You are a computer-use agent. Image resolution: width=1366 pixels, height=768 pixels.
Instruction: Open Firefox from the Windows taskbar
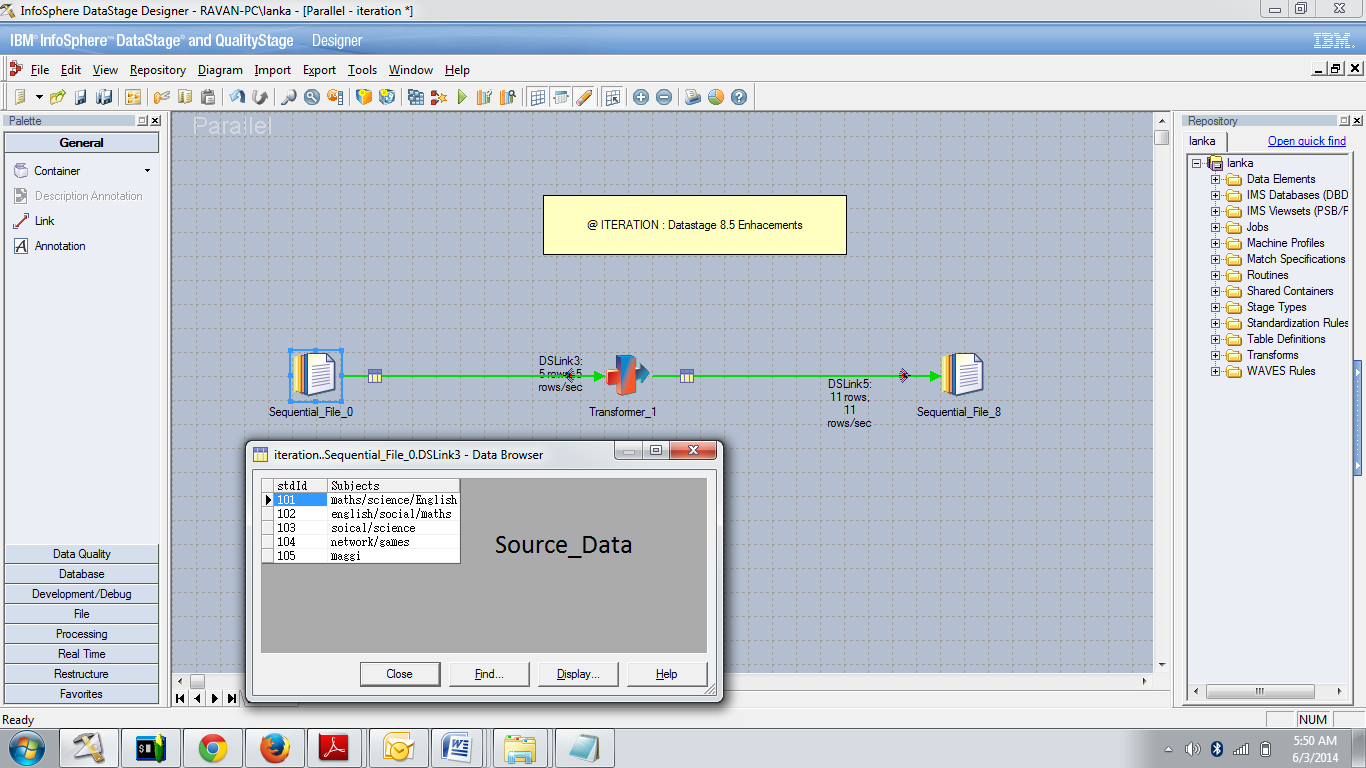[275, 748]
